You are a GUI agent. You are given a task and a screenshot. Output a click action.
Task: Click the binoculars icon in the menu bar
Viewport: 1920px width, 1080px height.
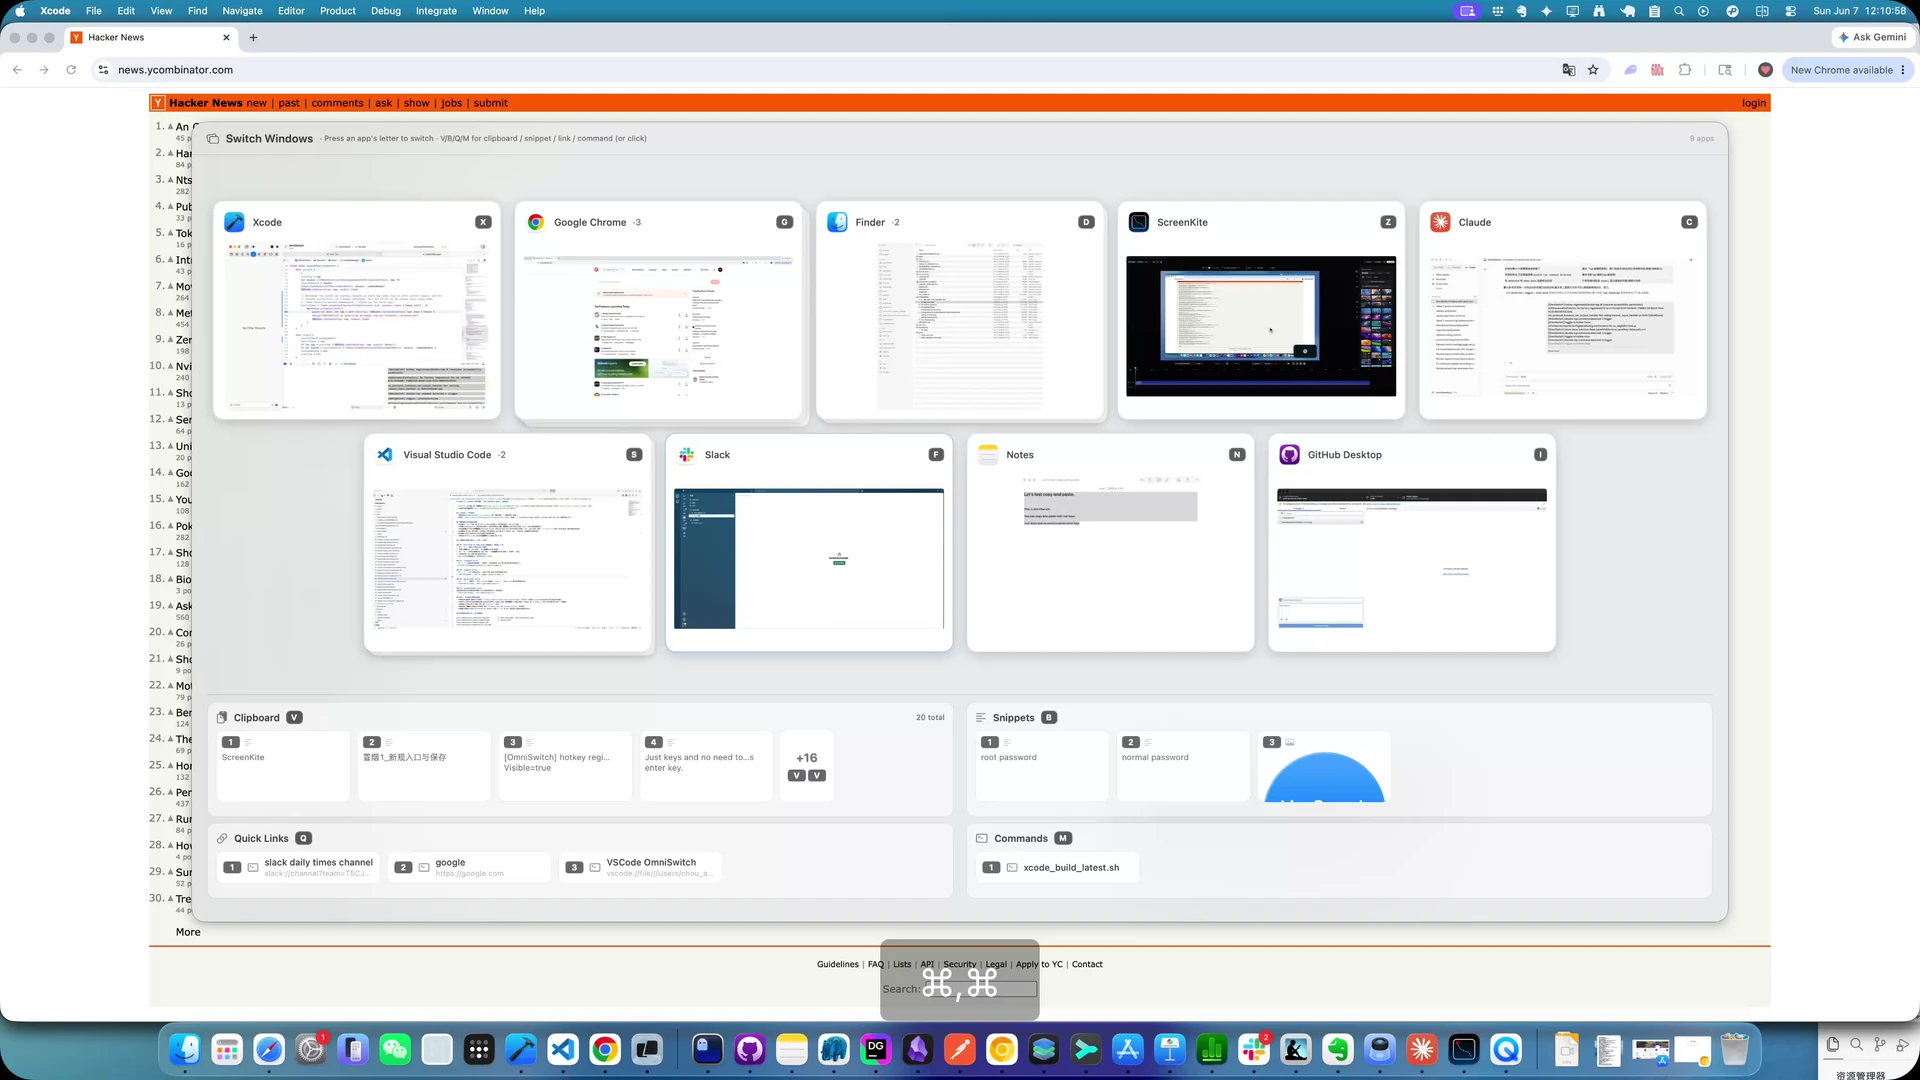coord(1599,11)
